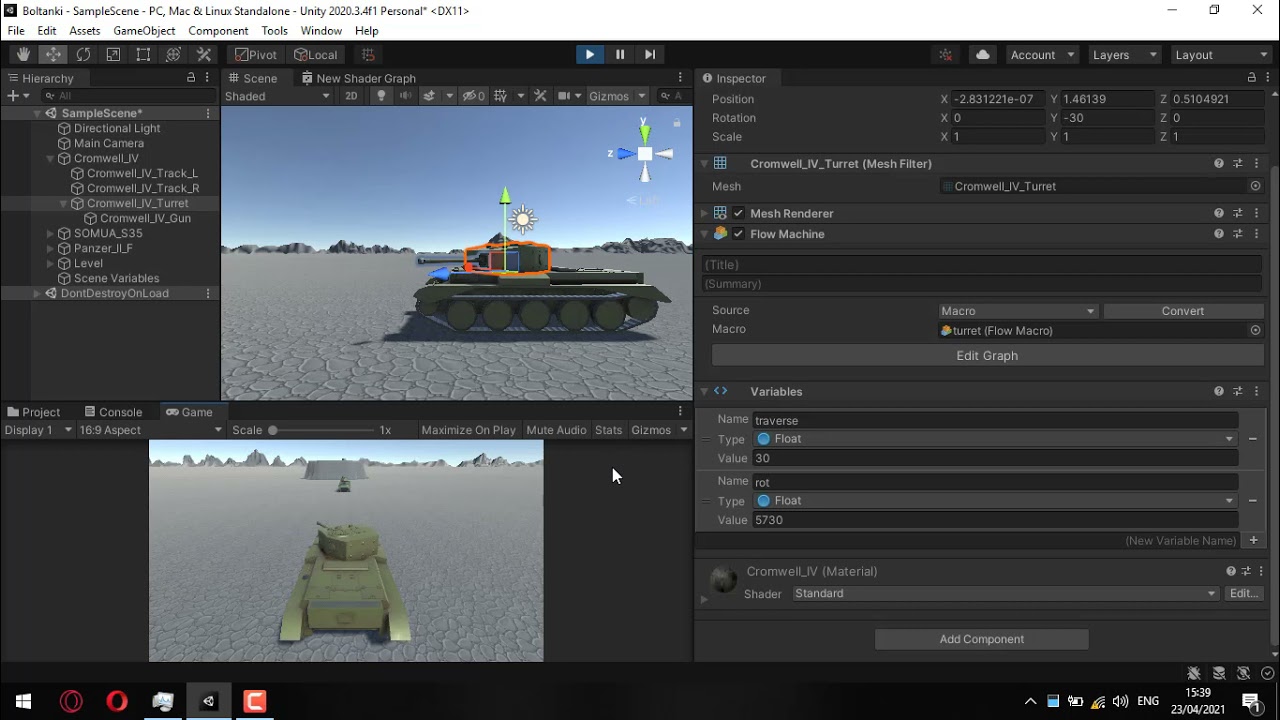
Task: Open the Shaded draw mode dropdown
Action: (277, 96)
